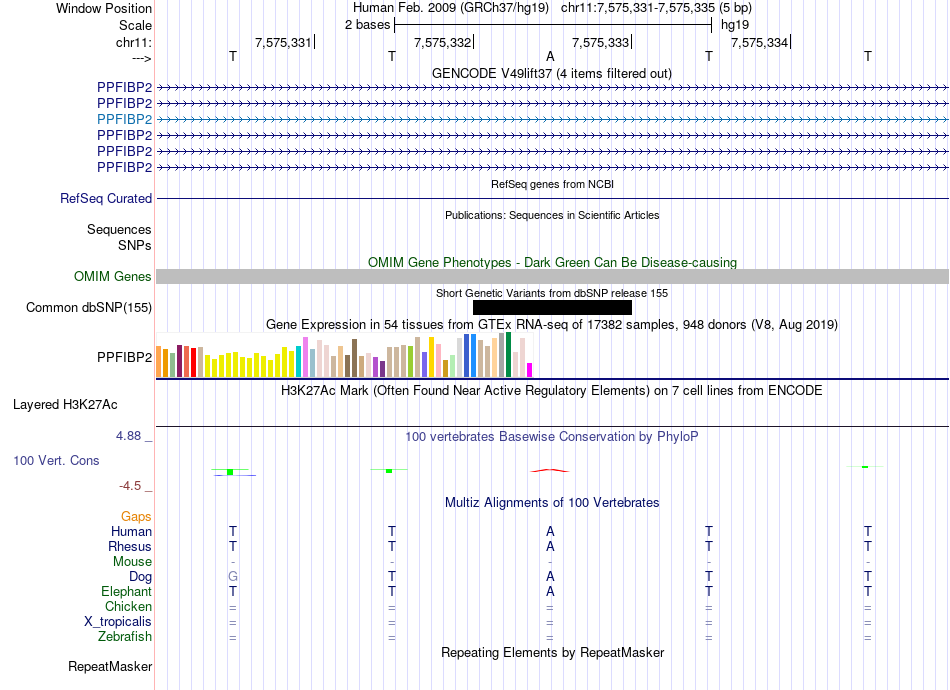Open the RefSeq Curated track label
Image resolution: width=950 pixels, height=690 pixels.
(x=106, y=199)
